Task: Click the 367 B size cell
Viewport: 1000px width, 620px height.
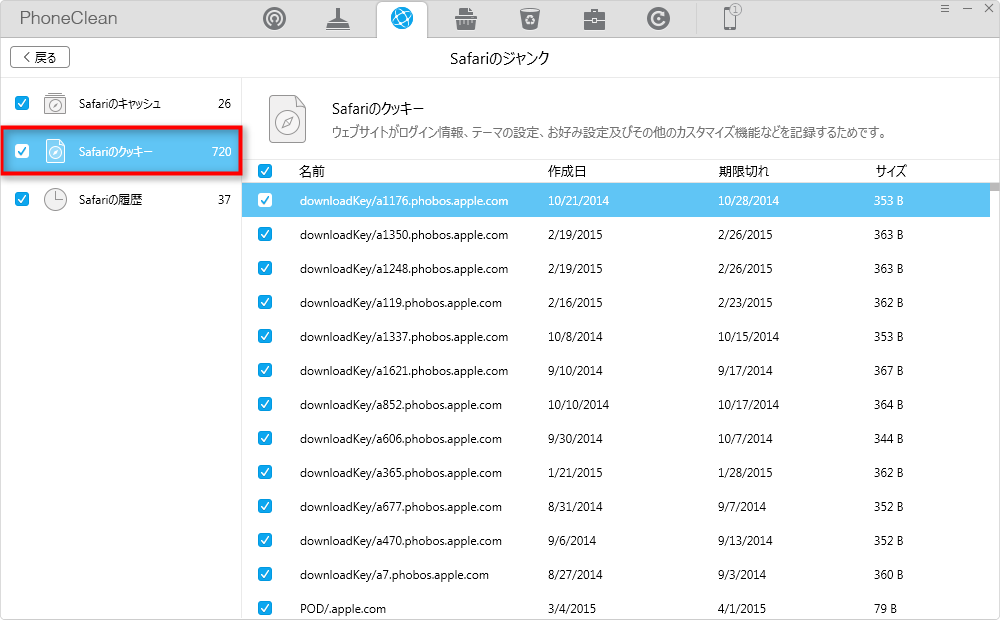Action: click(888, 371)
